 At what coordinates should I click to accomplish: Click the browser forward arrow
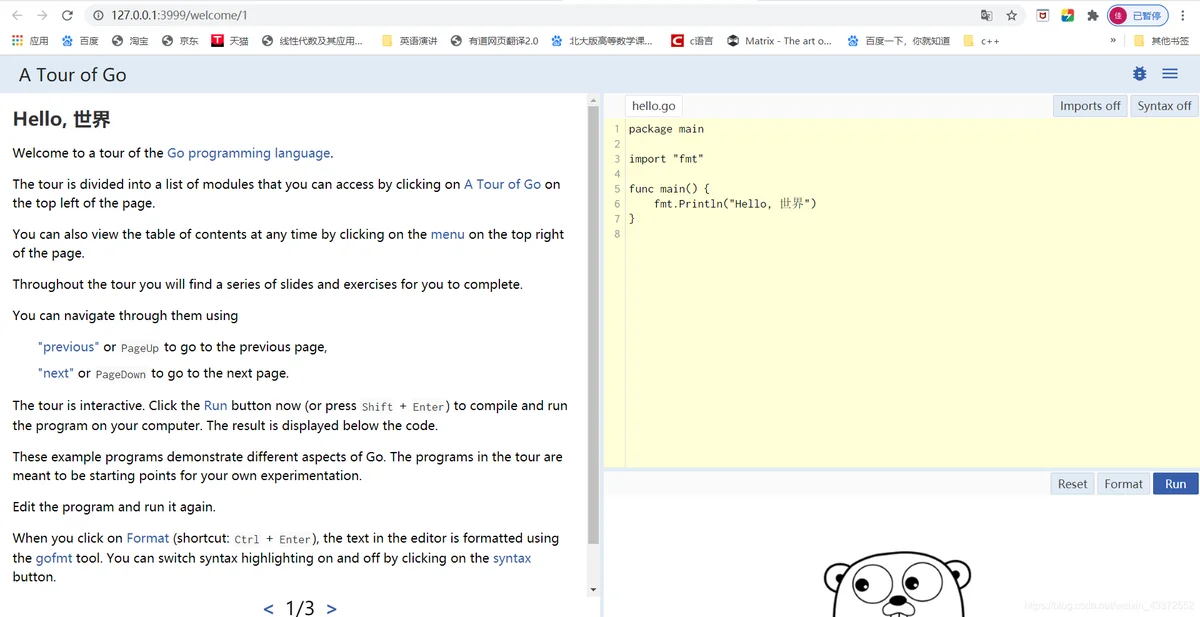(42, 15)
